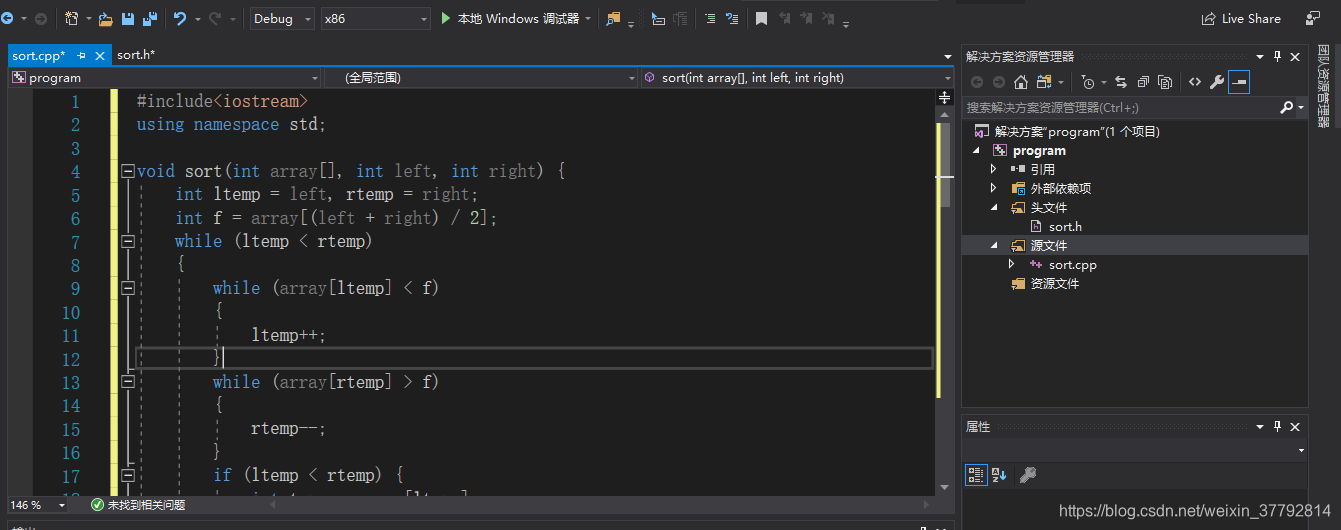Open the program project scope dropdown
This screenshot has width=1341, height=530.
click(x=165, y=78)
